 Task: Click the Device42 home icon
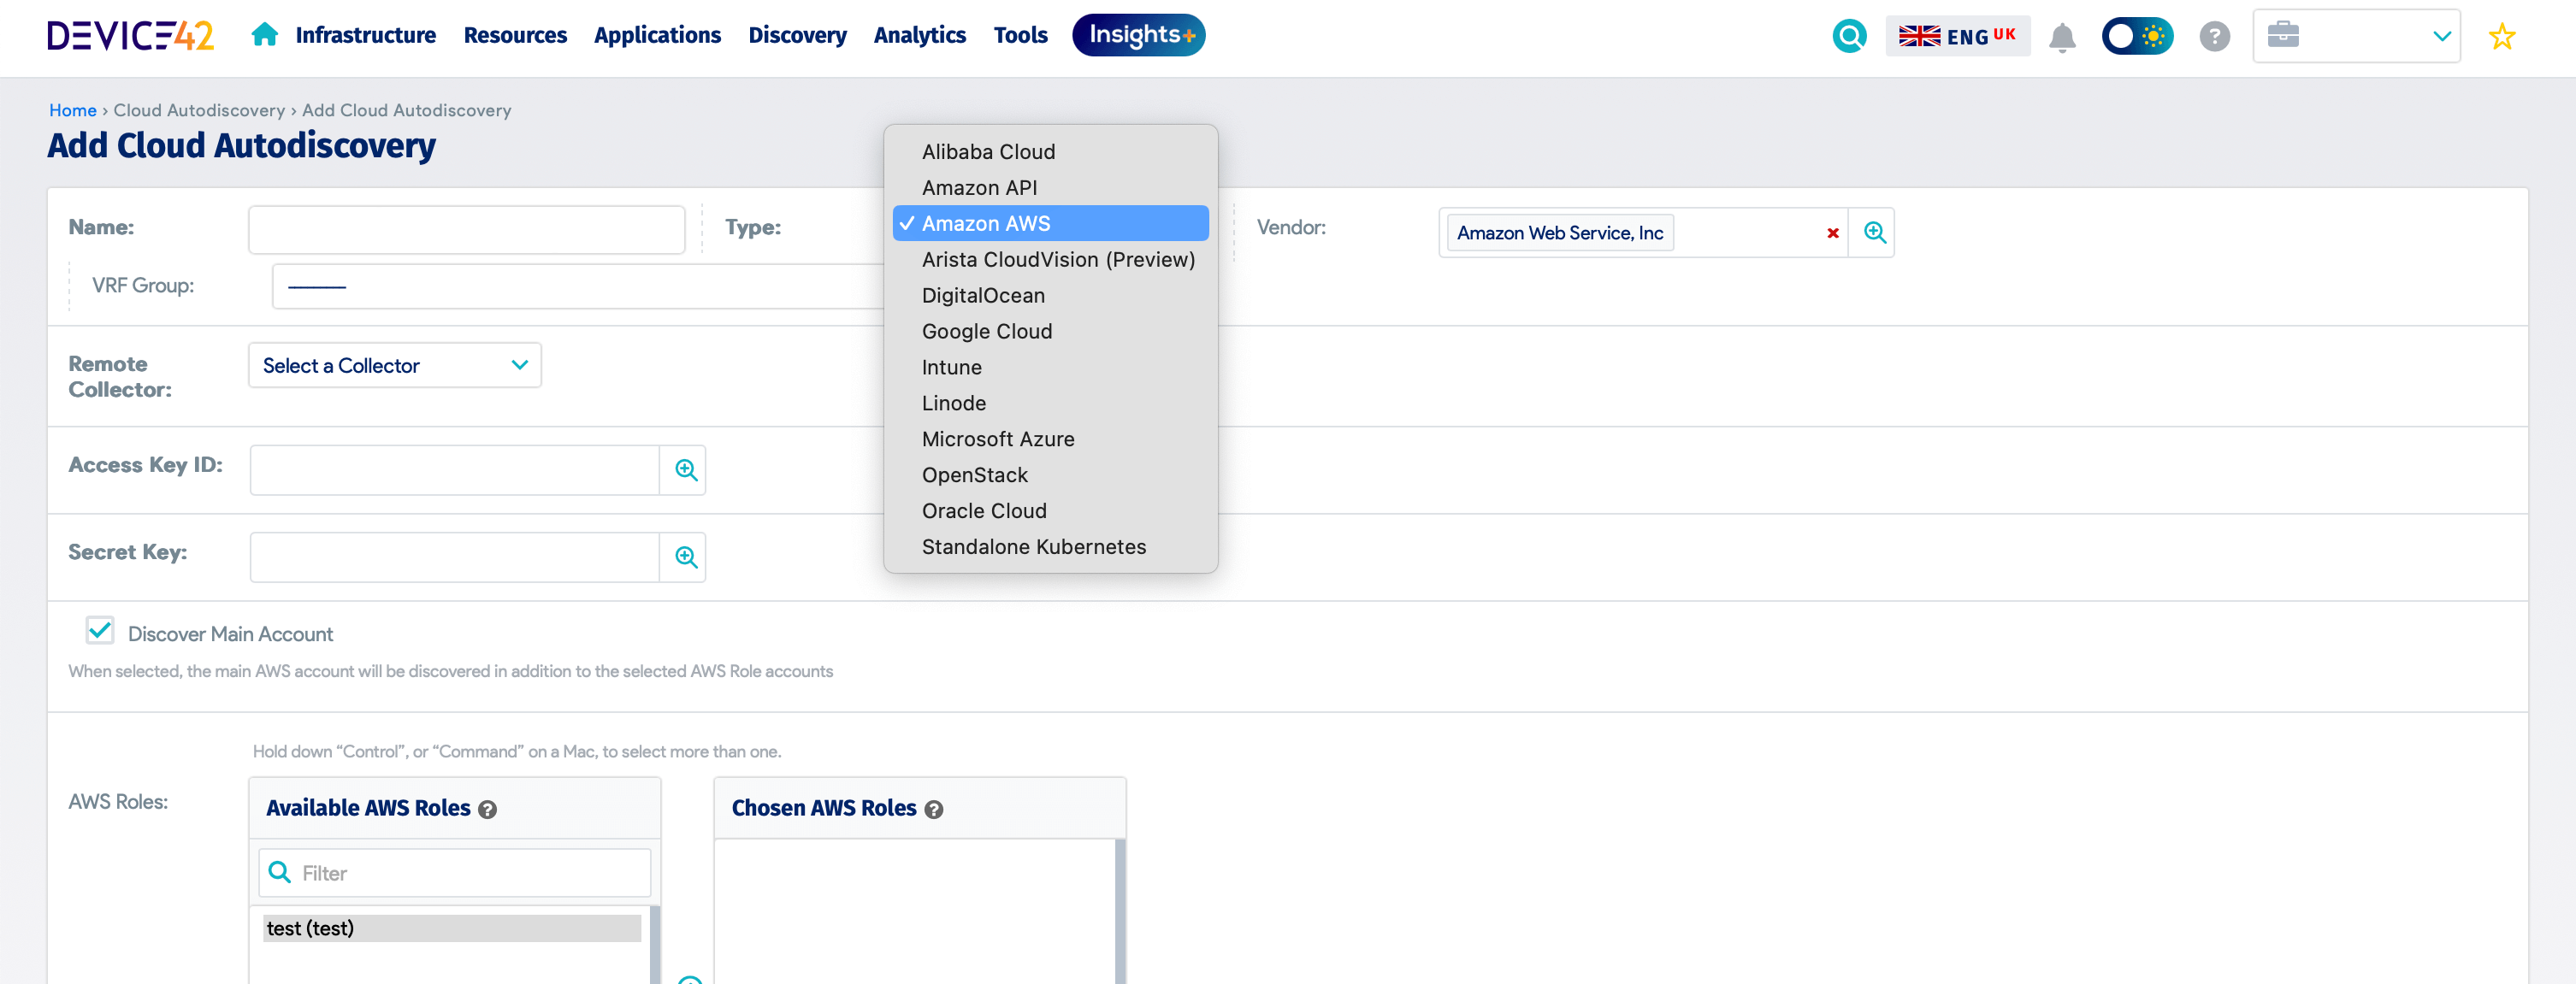click(264, 33)
